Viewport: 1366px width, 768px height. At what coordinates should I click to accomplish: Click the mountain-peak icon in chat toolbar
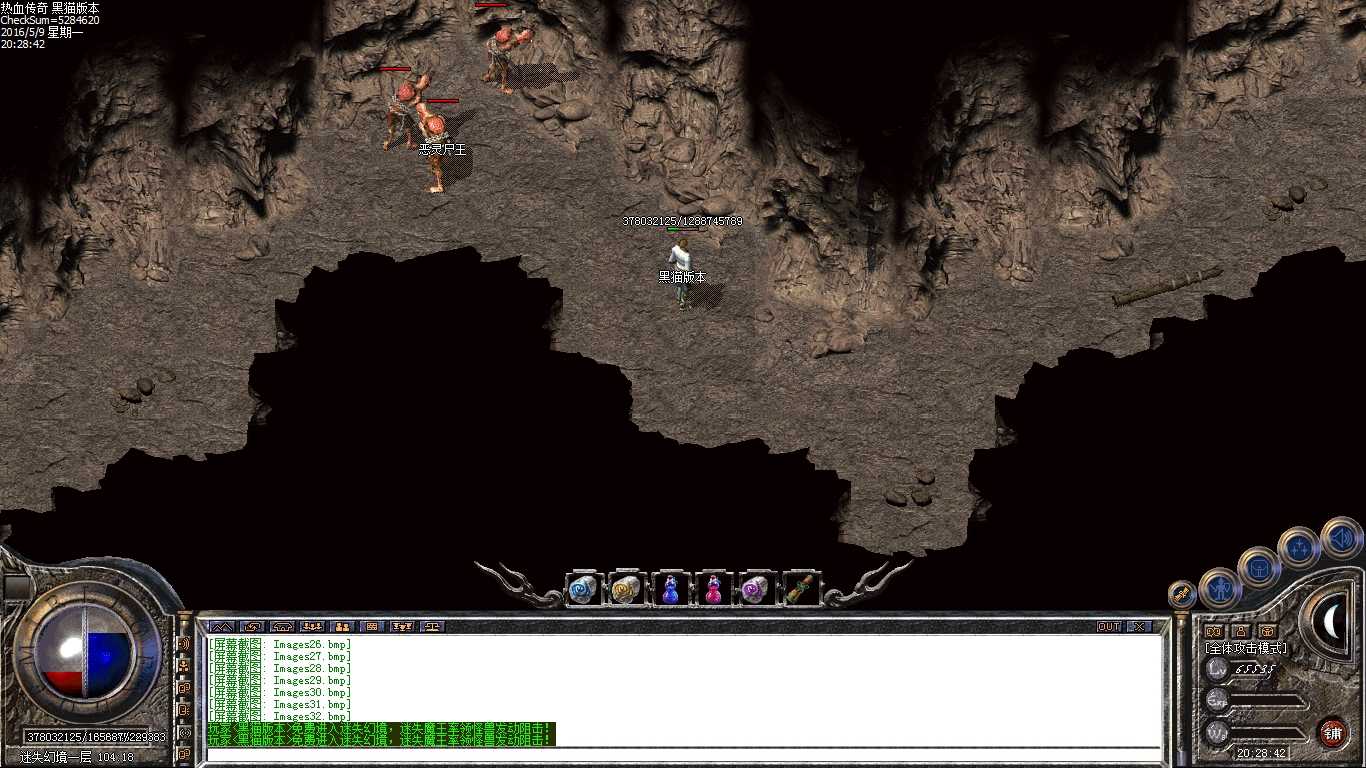[x=222, y=626]
